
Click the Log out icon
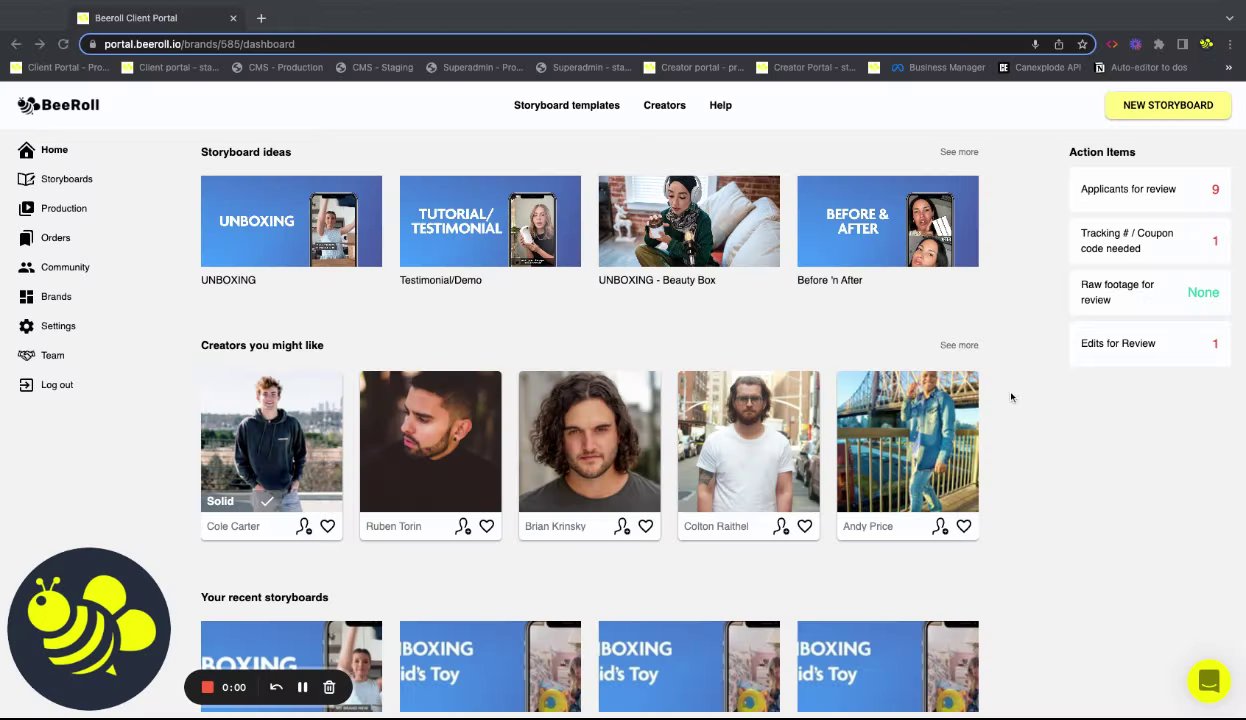tap(26, 385)
